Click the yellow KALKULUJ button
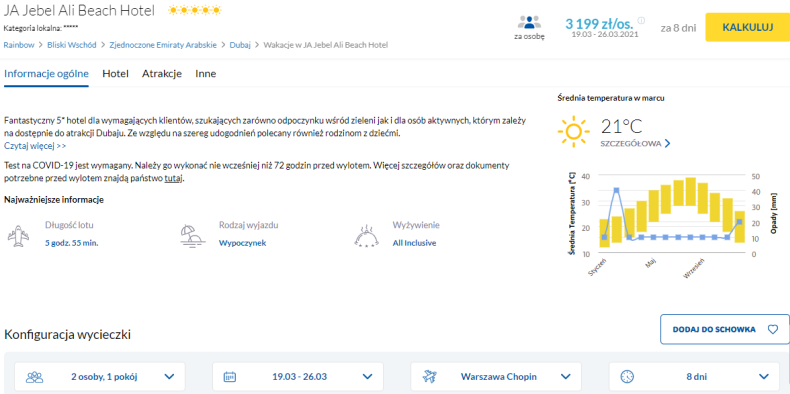Viewport: 790px width, 394px height. pyautogui.click(x=748, y=27)
